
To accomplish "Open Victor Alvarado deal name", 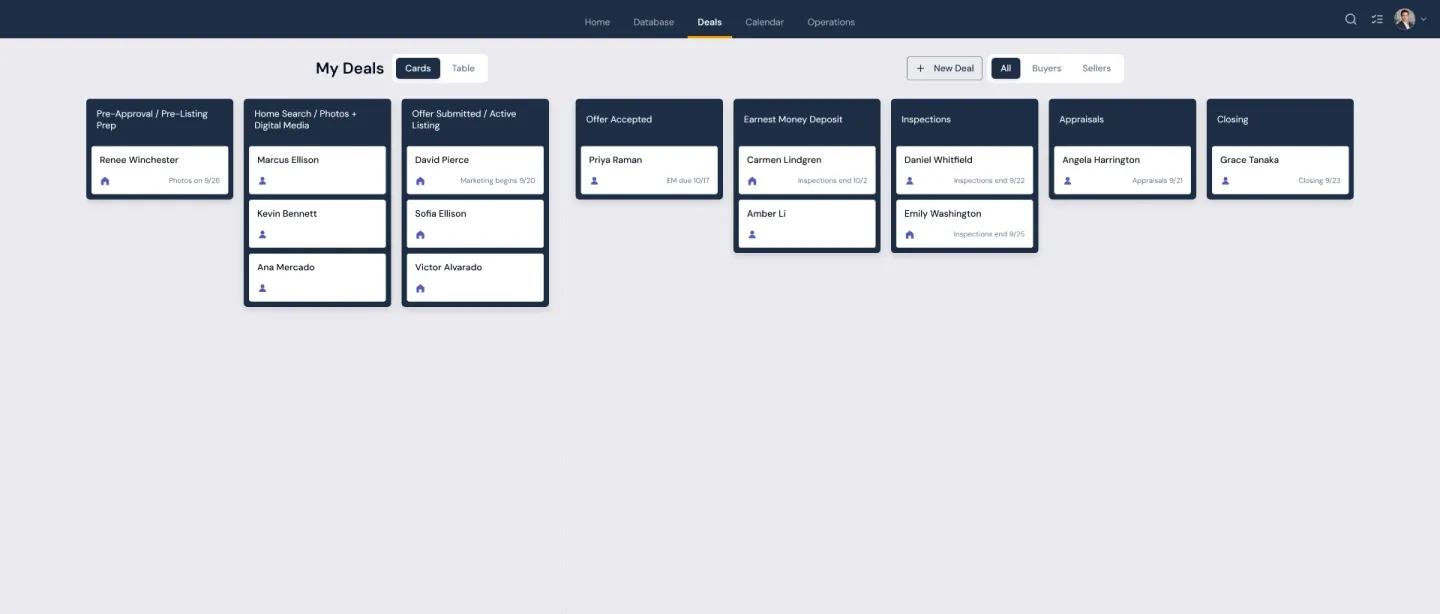I will click(x=448, y=267).
